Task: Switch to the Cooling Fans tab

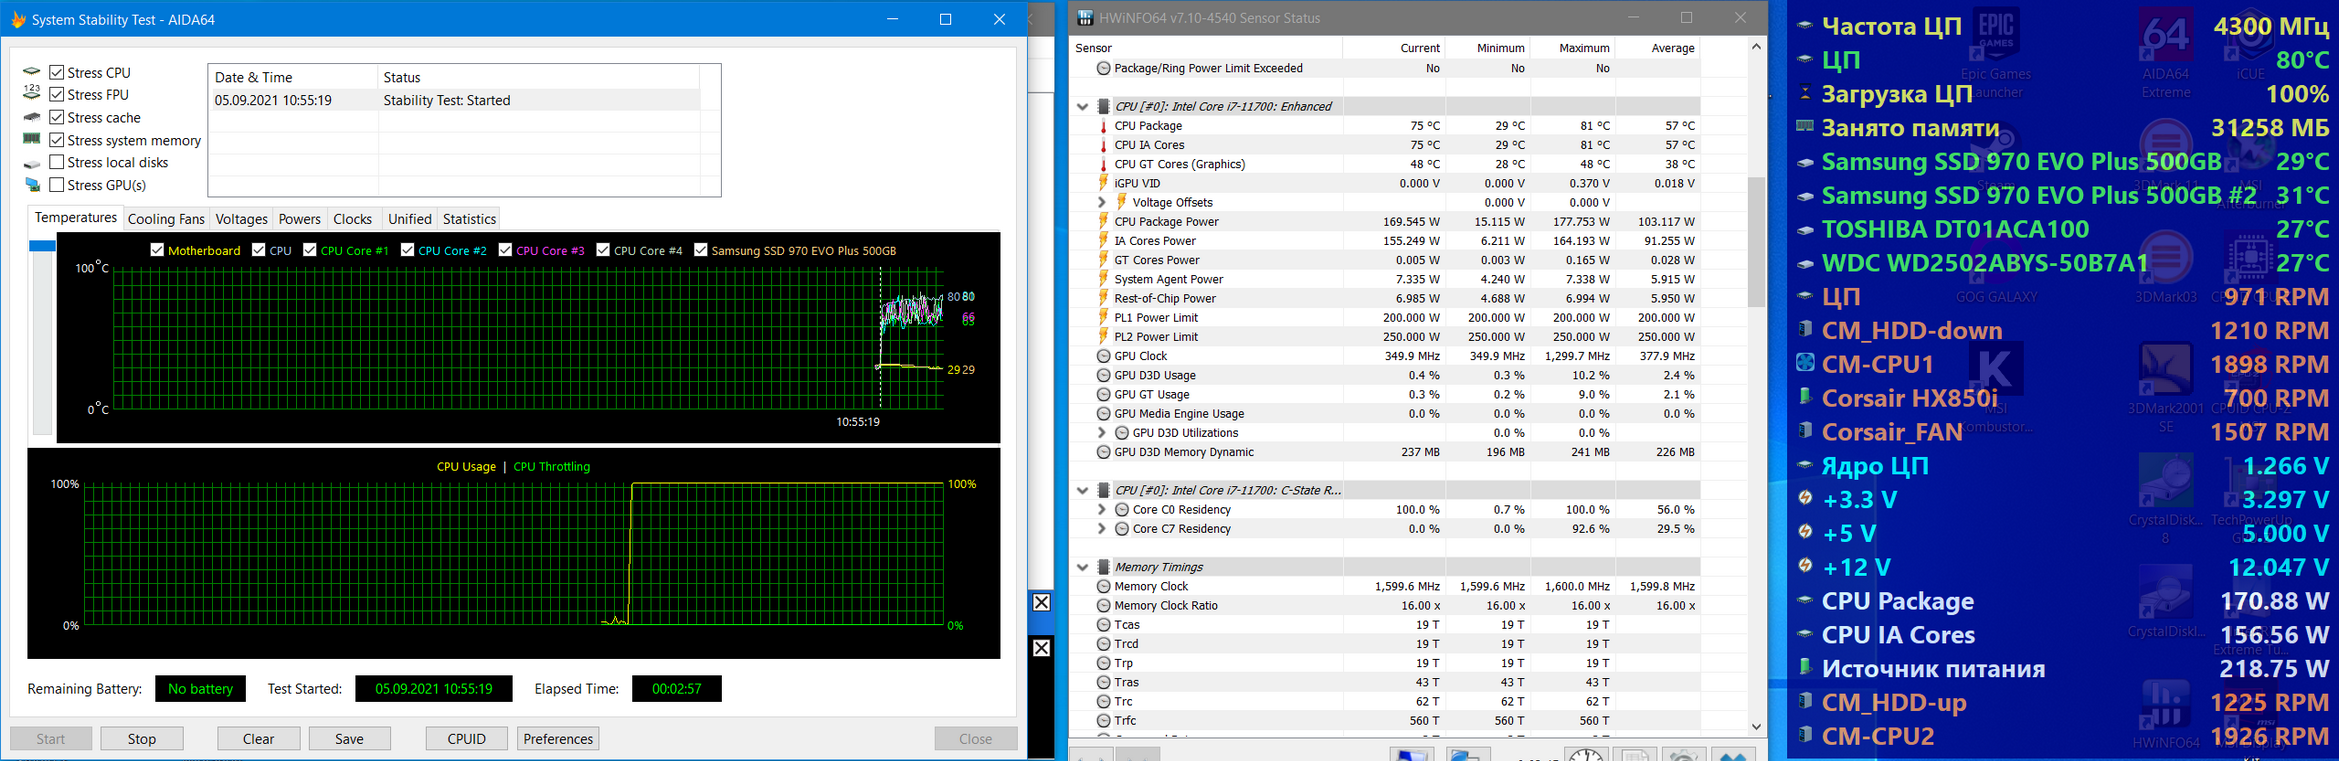Action: pos(166,219)
